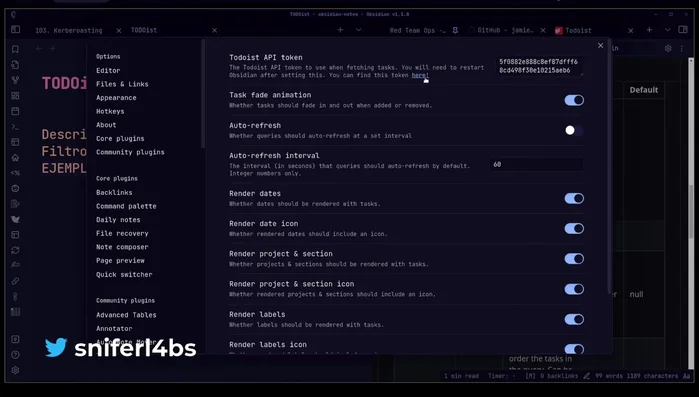
Task: Click the chain link ribbon icon
Action: [15, 281]
